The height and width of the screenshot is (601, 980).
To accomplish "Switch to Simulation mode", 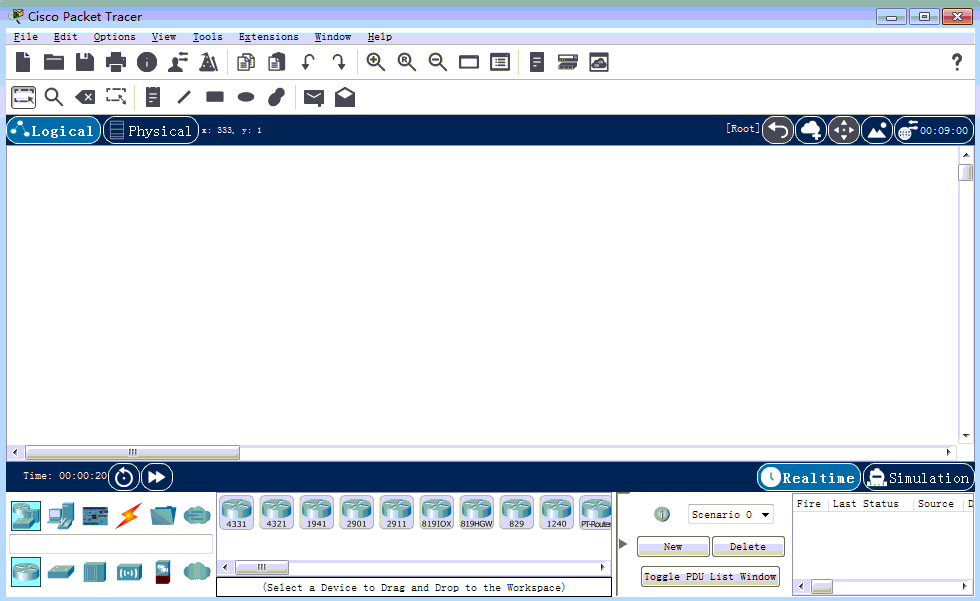I will 919,478.
